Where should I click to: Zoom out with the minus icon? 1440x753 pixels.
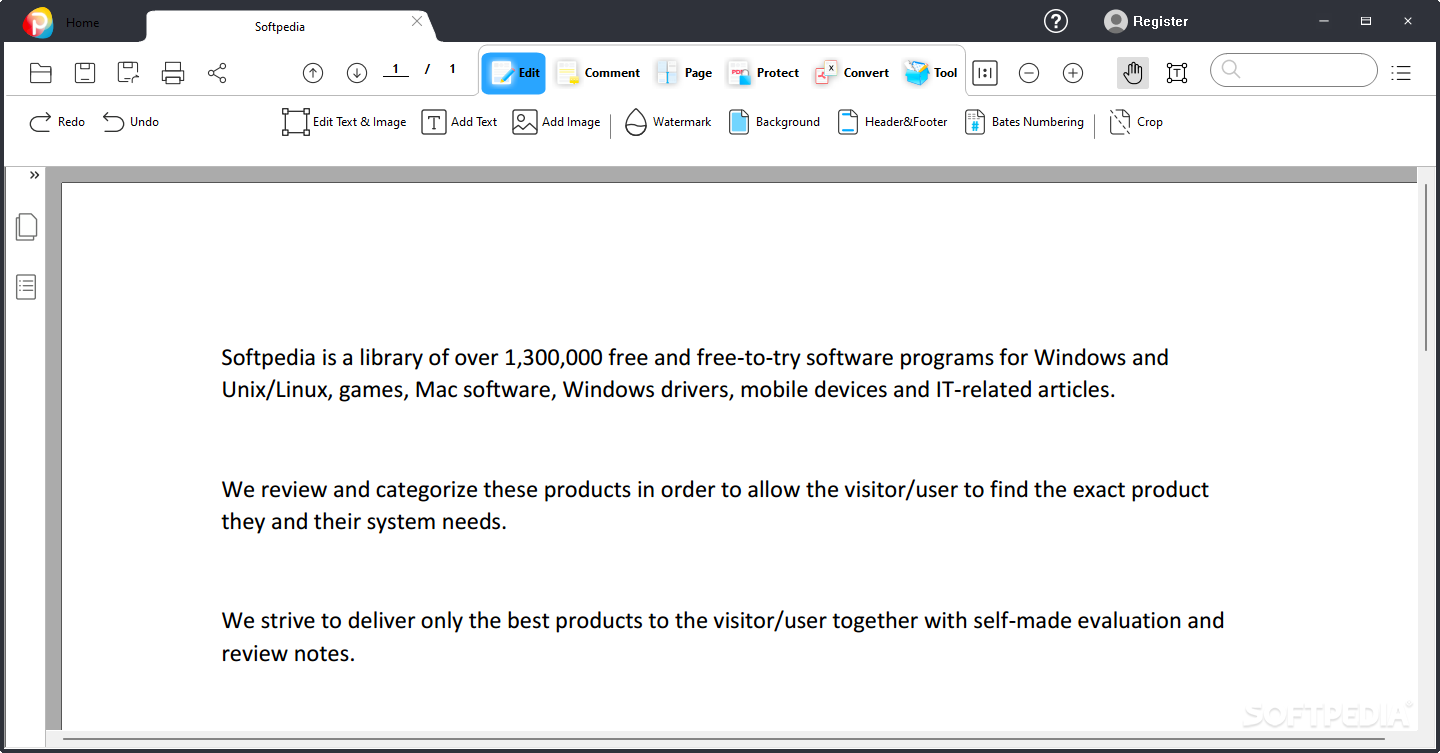pyautogui.click(x=1029, y=73)
